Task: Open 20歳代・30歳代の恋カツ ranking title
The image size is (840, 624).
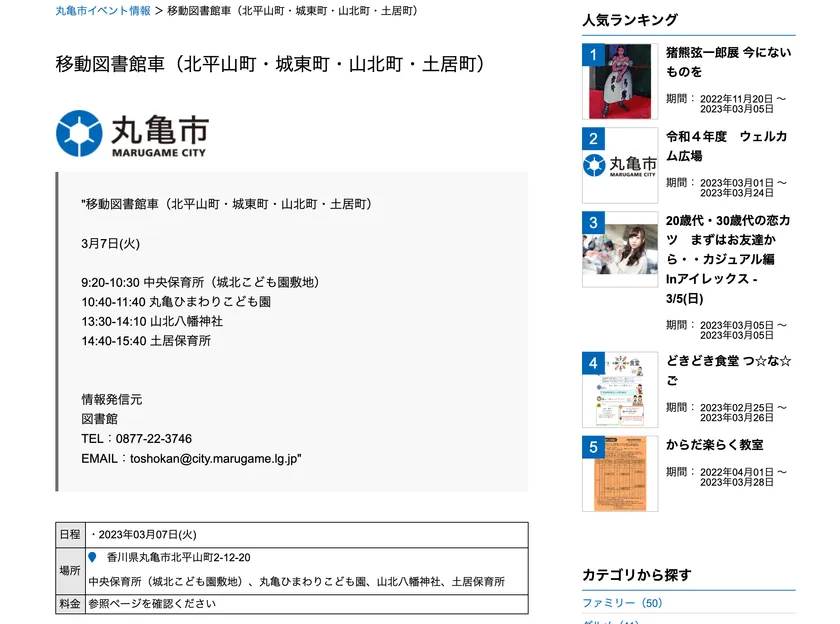Action: point(728,259)
